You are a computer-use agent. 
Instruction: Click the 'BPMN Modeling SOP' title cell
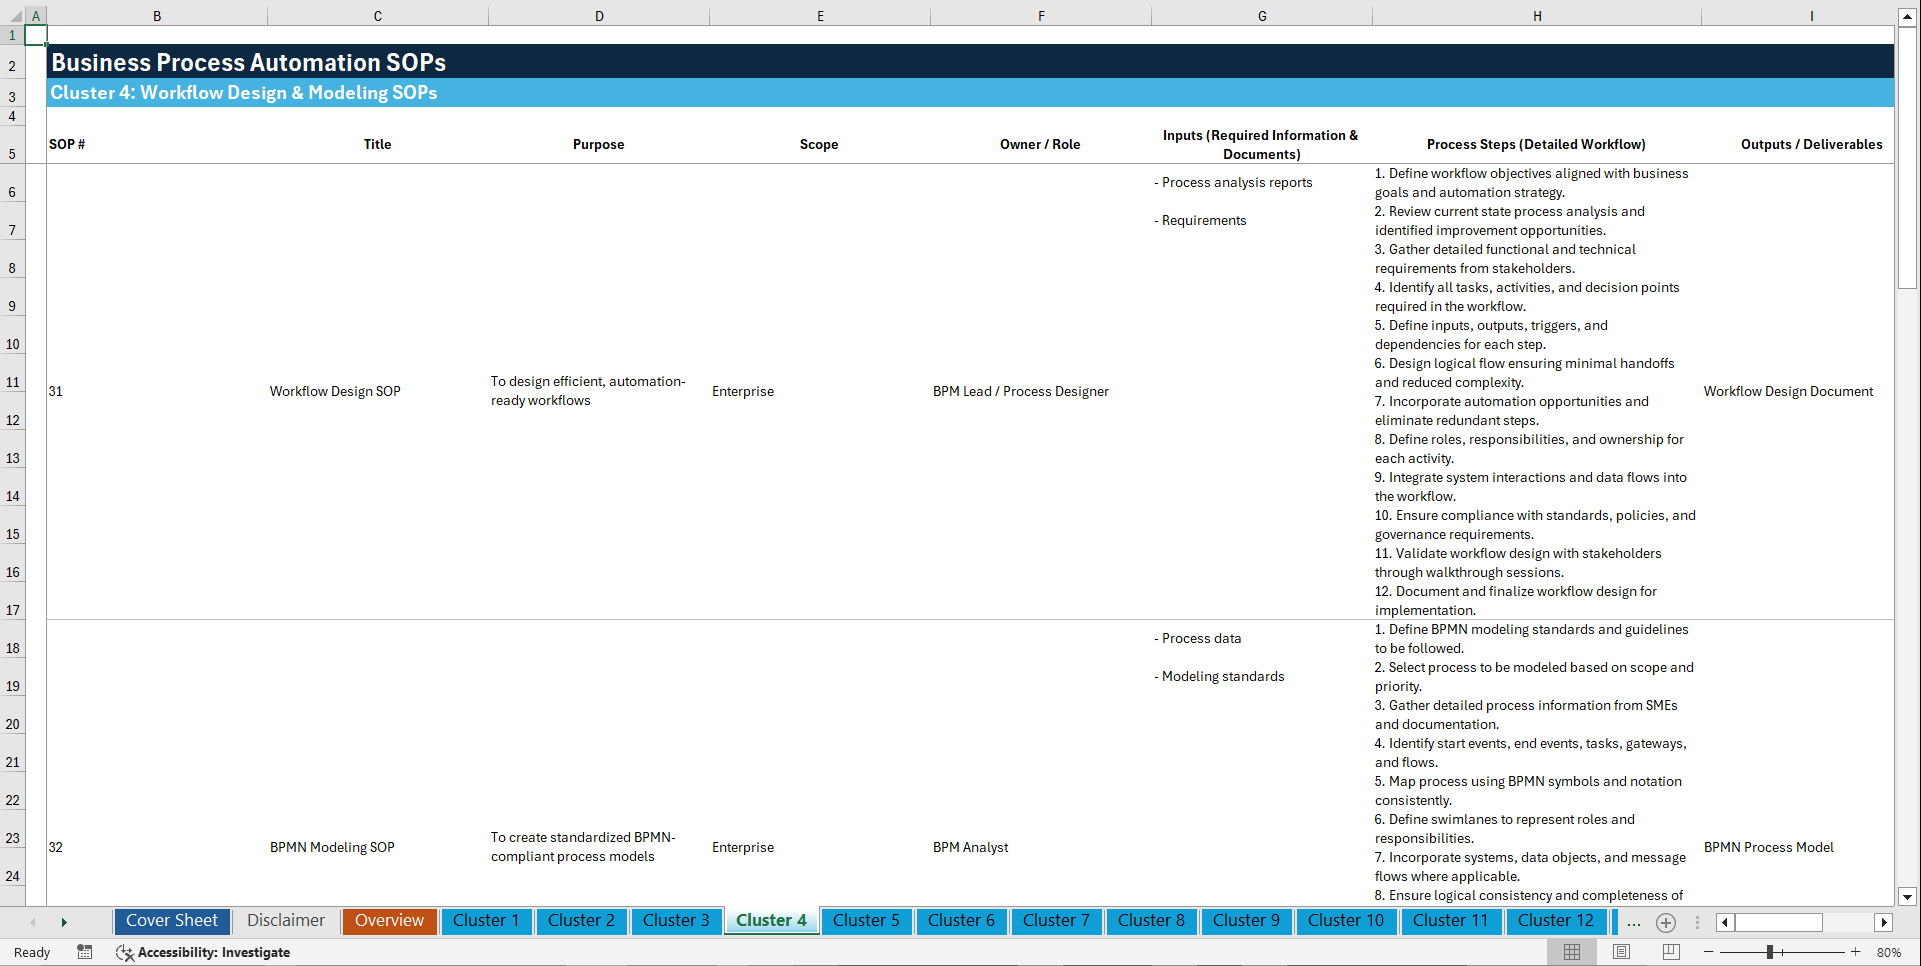tap(332, 847)
